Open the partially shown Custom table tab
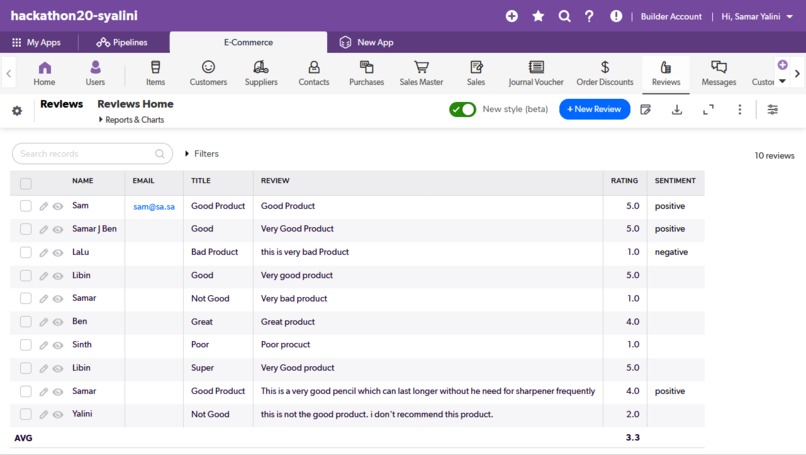Viewport: 806px width, 455px height. click(762, 82)
